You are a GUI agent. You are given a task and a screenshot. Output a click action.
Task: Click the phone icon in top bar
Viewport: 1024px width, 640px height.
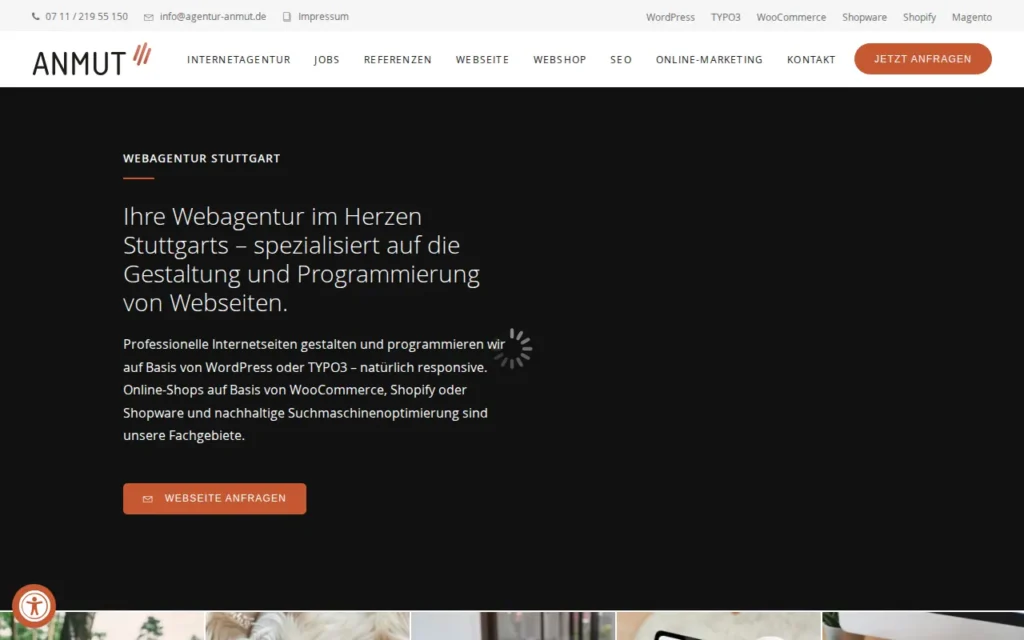(x=35, y=17)
